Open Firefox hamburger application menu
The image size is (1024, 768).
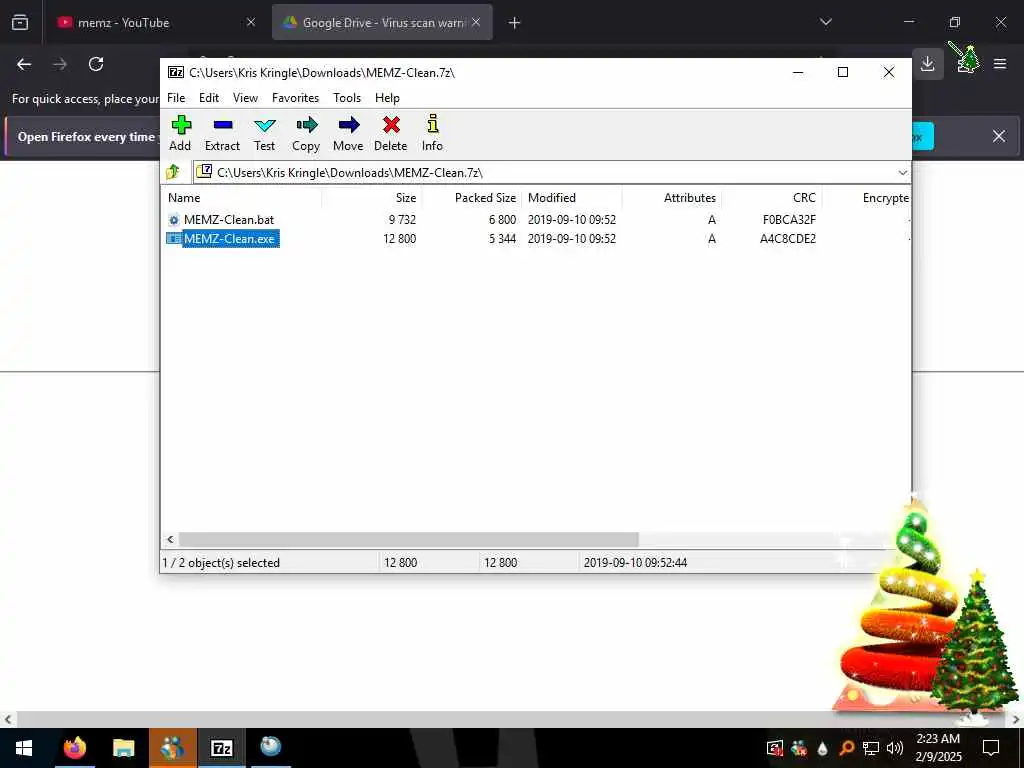(1000, 64)
